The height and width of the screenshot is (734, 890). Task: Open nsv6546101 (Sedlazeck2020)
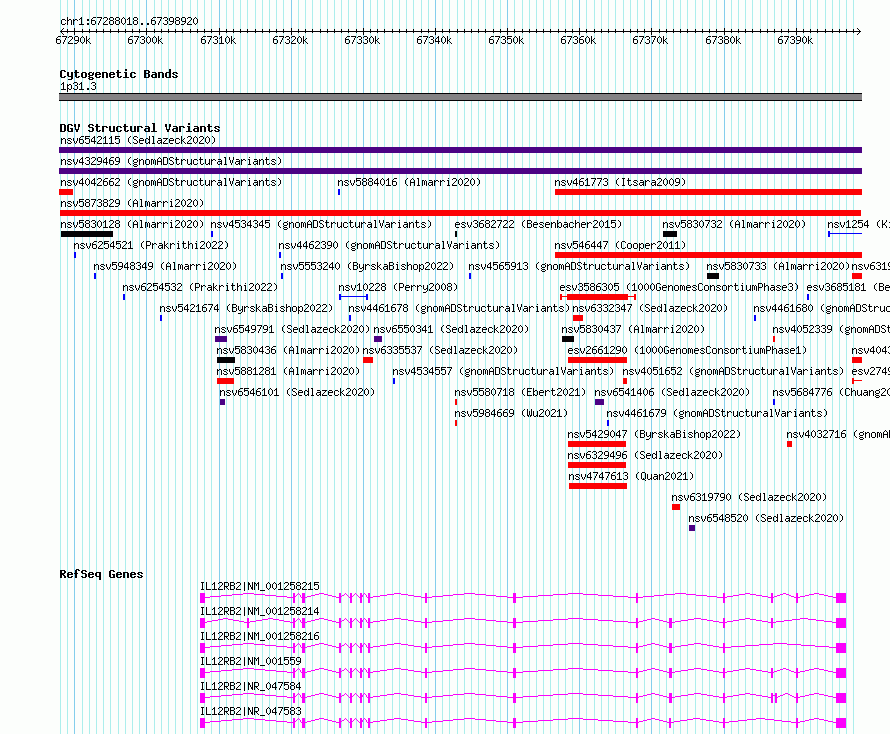pyautogui.click(x=297, y=392)
